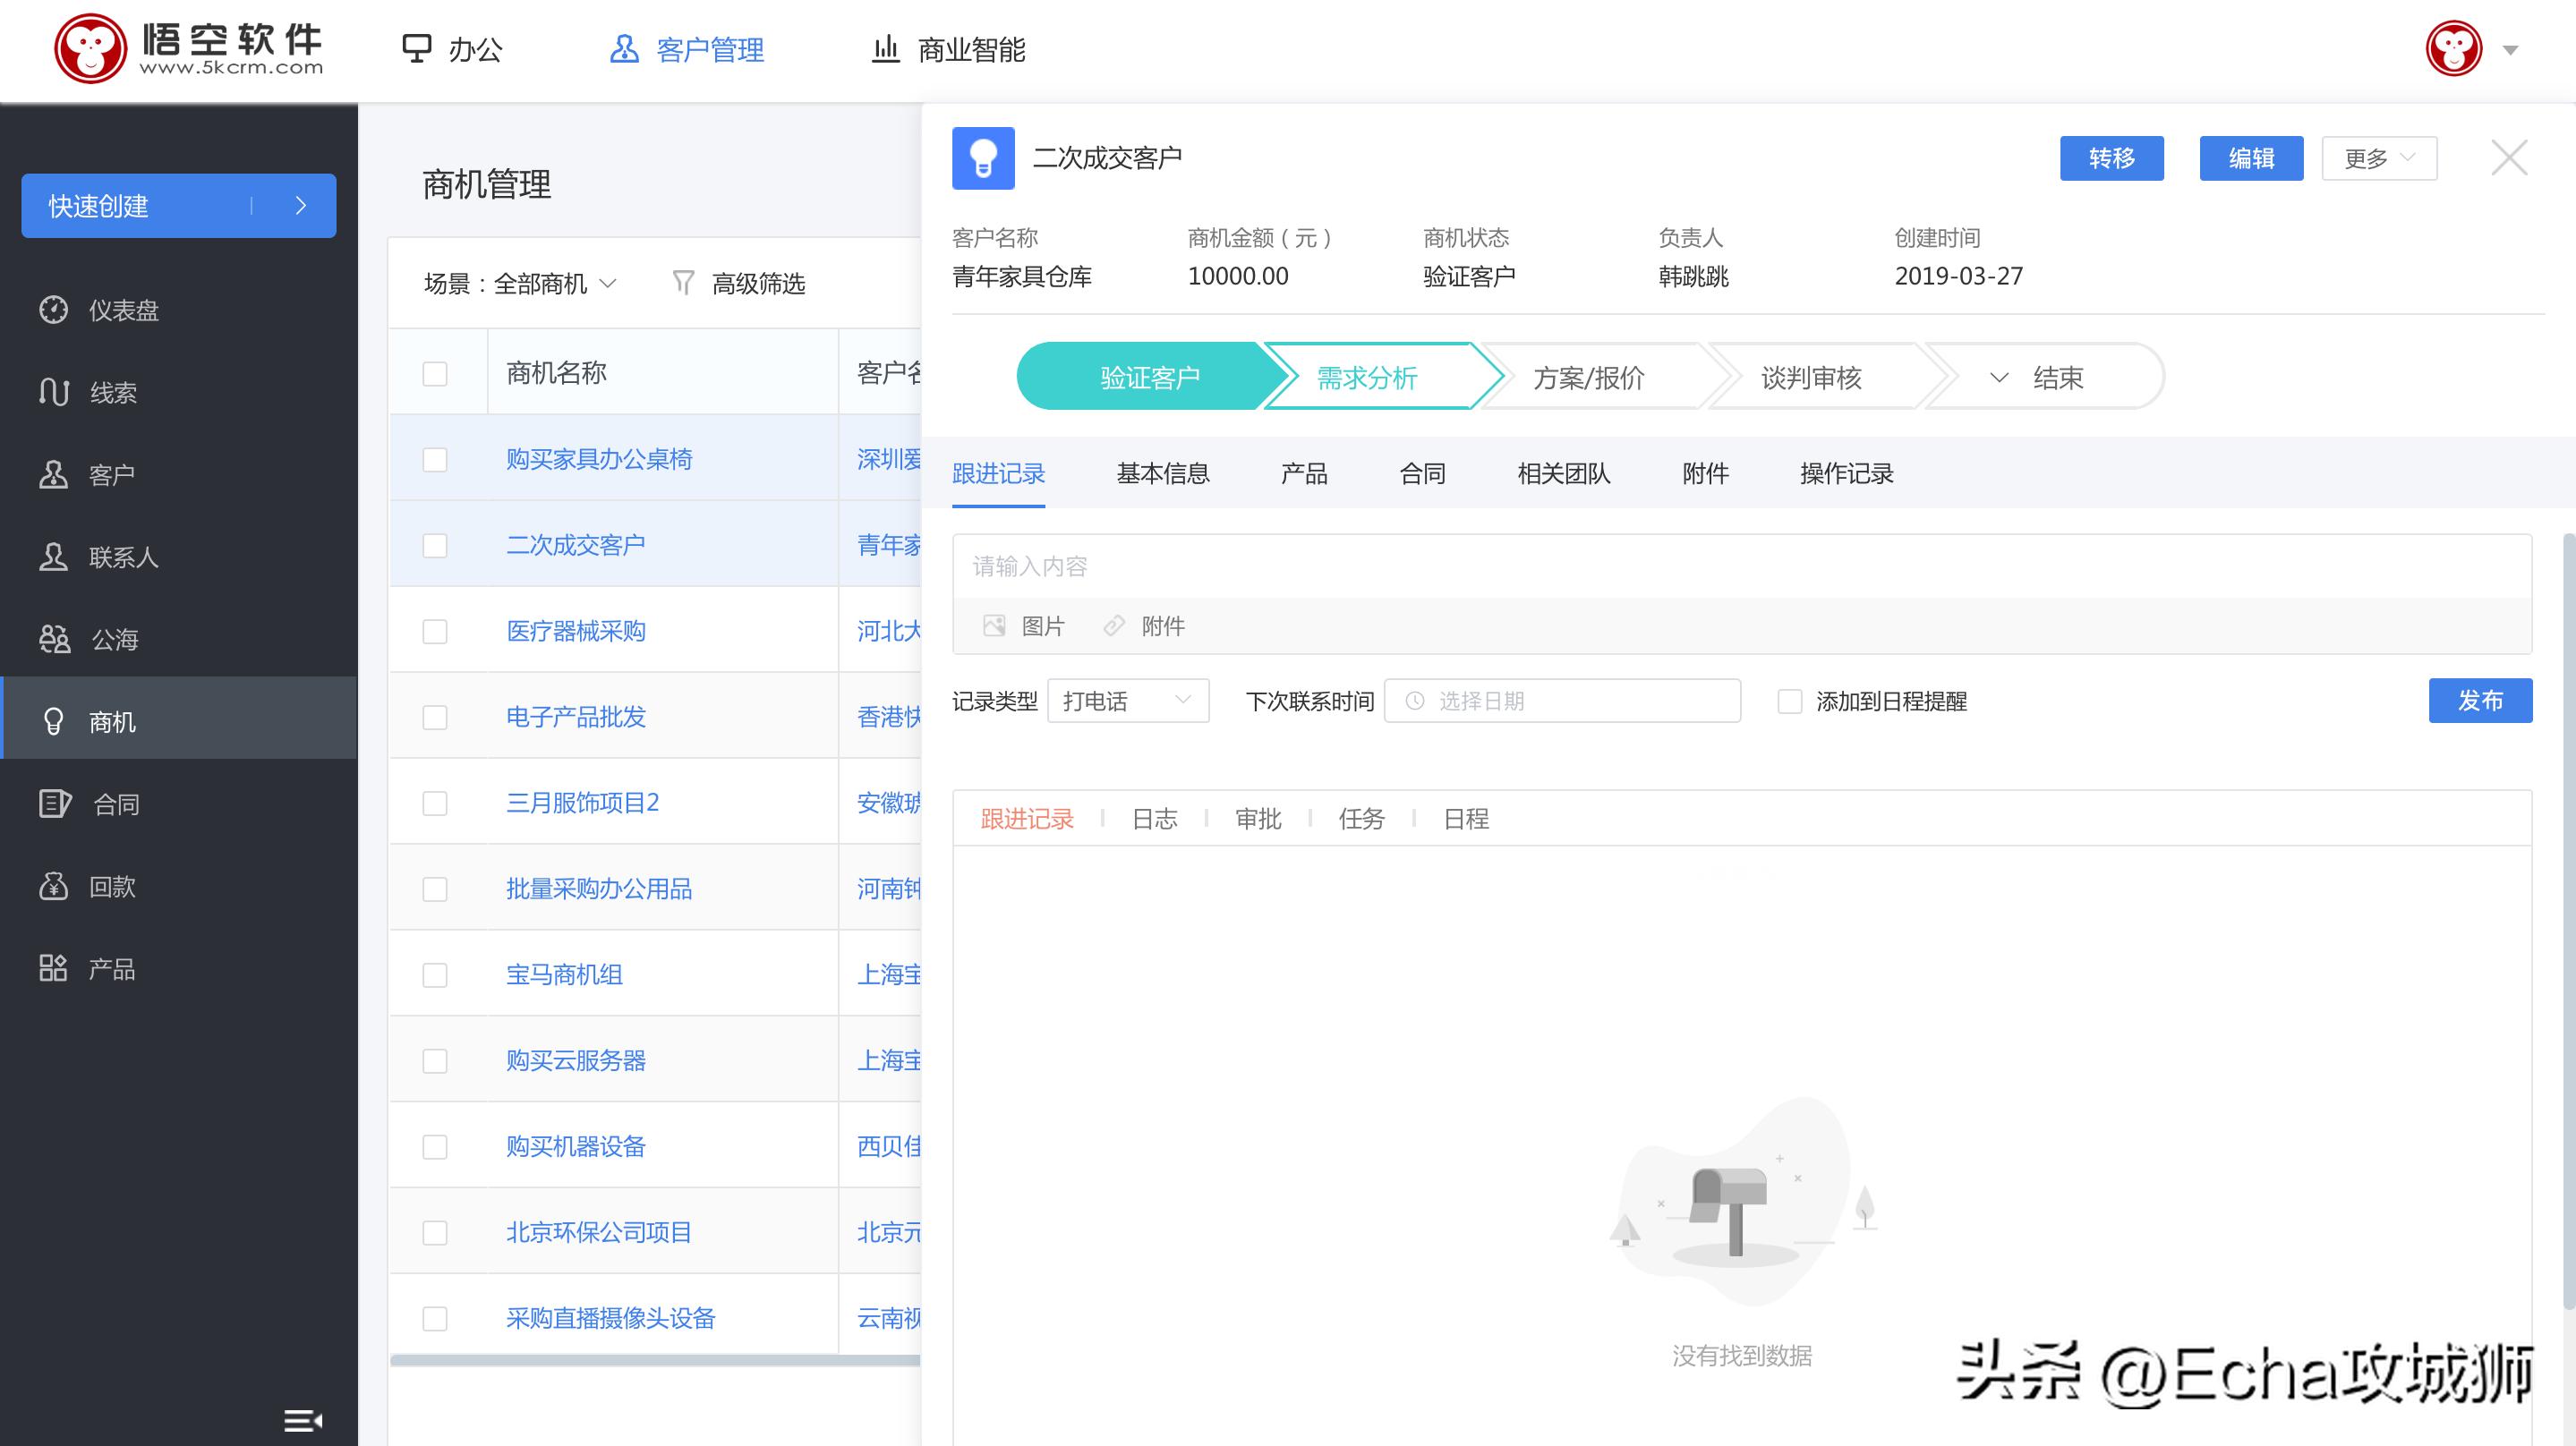Collapse the sidebar via bottom toggle icon
Screen dimensions: 2576x1446
pos(301,1419)
